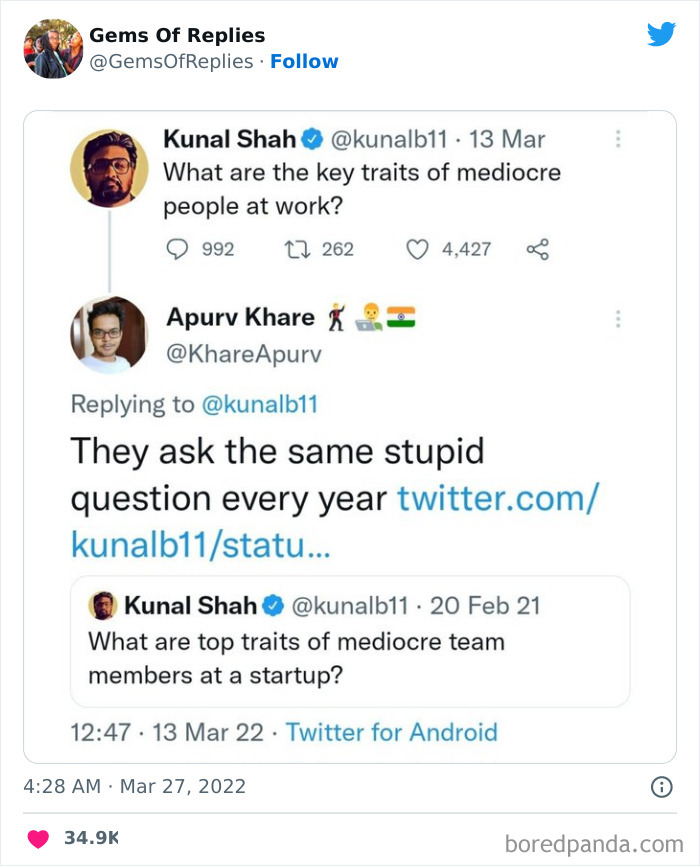
Task: Open the reply icon on Kunal Shah's tweet
Action: (180, 249)
